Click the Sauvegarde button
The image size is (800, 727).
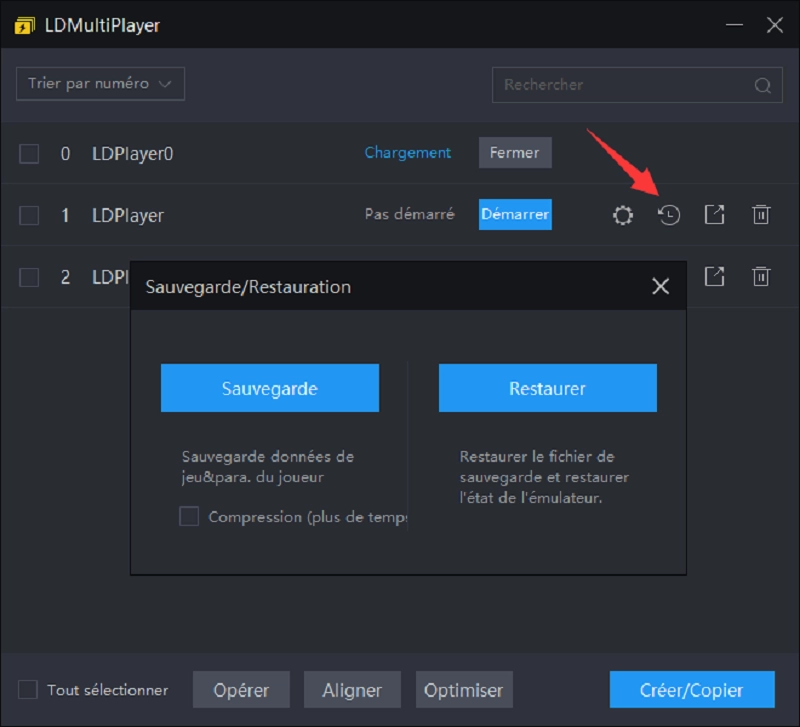[269, 388]
